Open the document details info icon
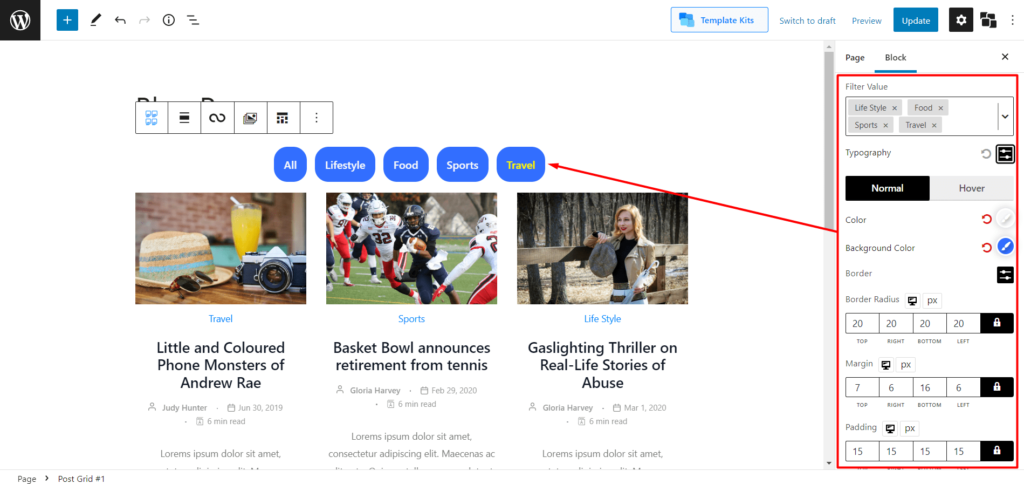This screenshot has height=484, width=1024. pyautogui.click(x=168, y=20)
